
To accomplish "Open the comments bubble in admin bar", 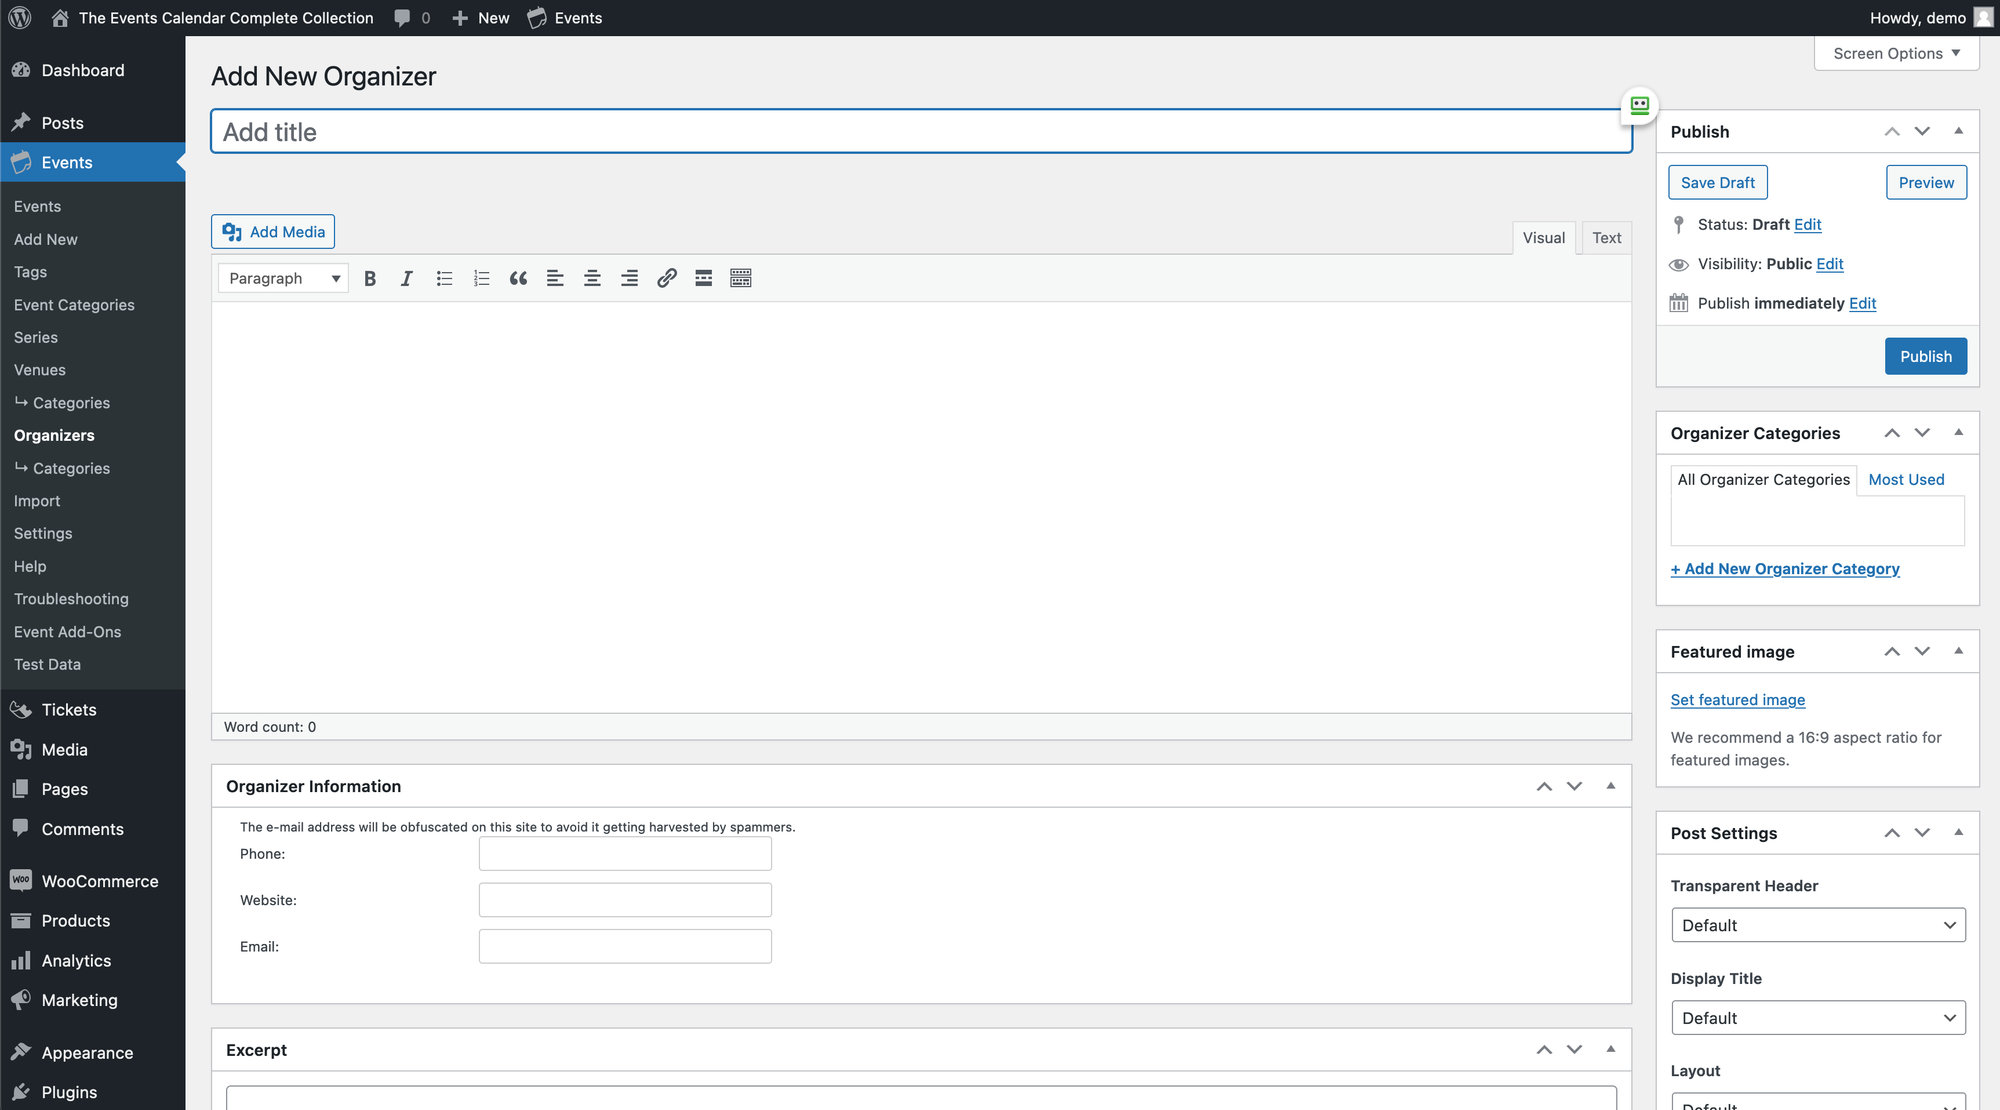I will click(412, 18).
